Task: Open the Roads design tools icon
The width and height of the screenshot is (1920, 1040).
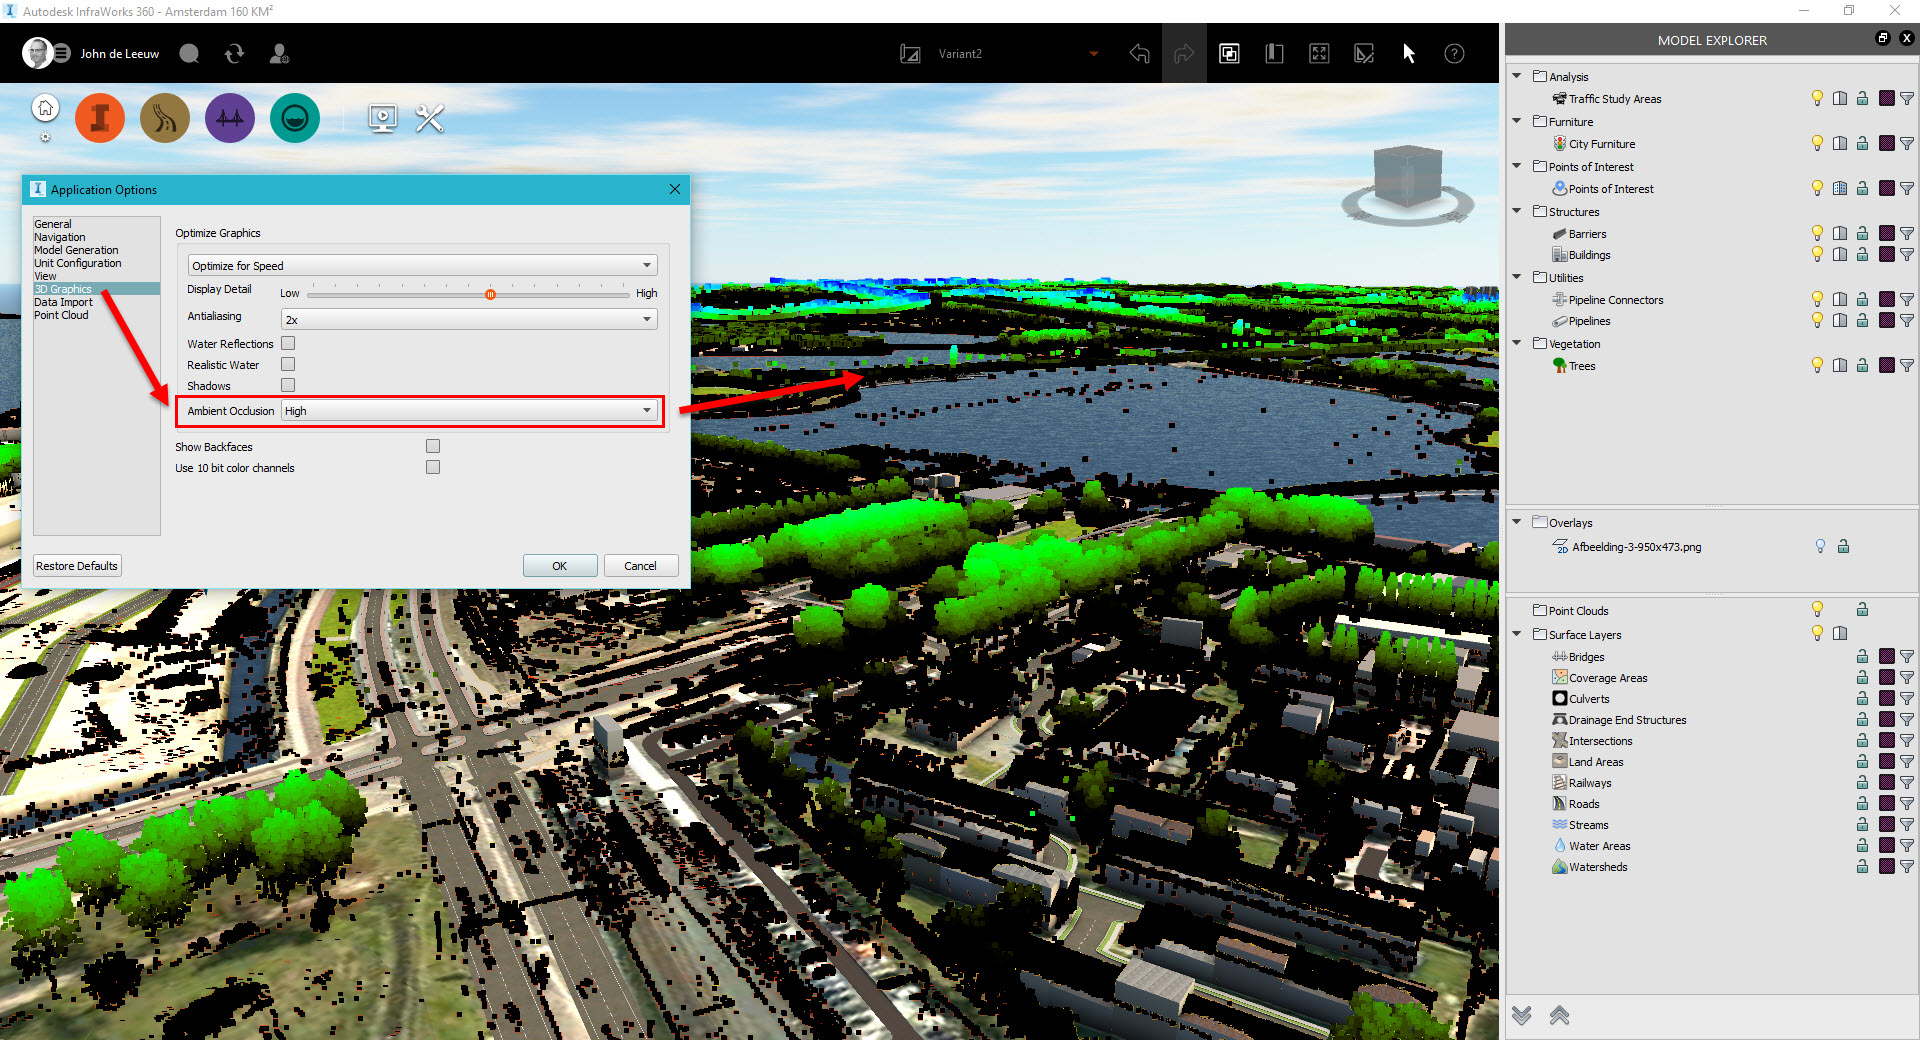Action: (x=164, y=117)
